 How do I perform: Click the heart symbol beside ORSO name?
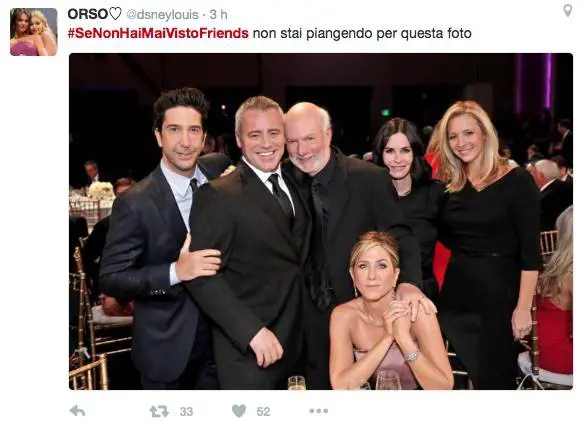point(115,14)
